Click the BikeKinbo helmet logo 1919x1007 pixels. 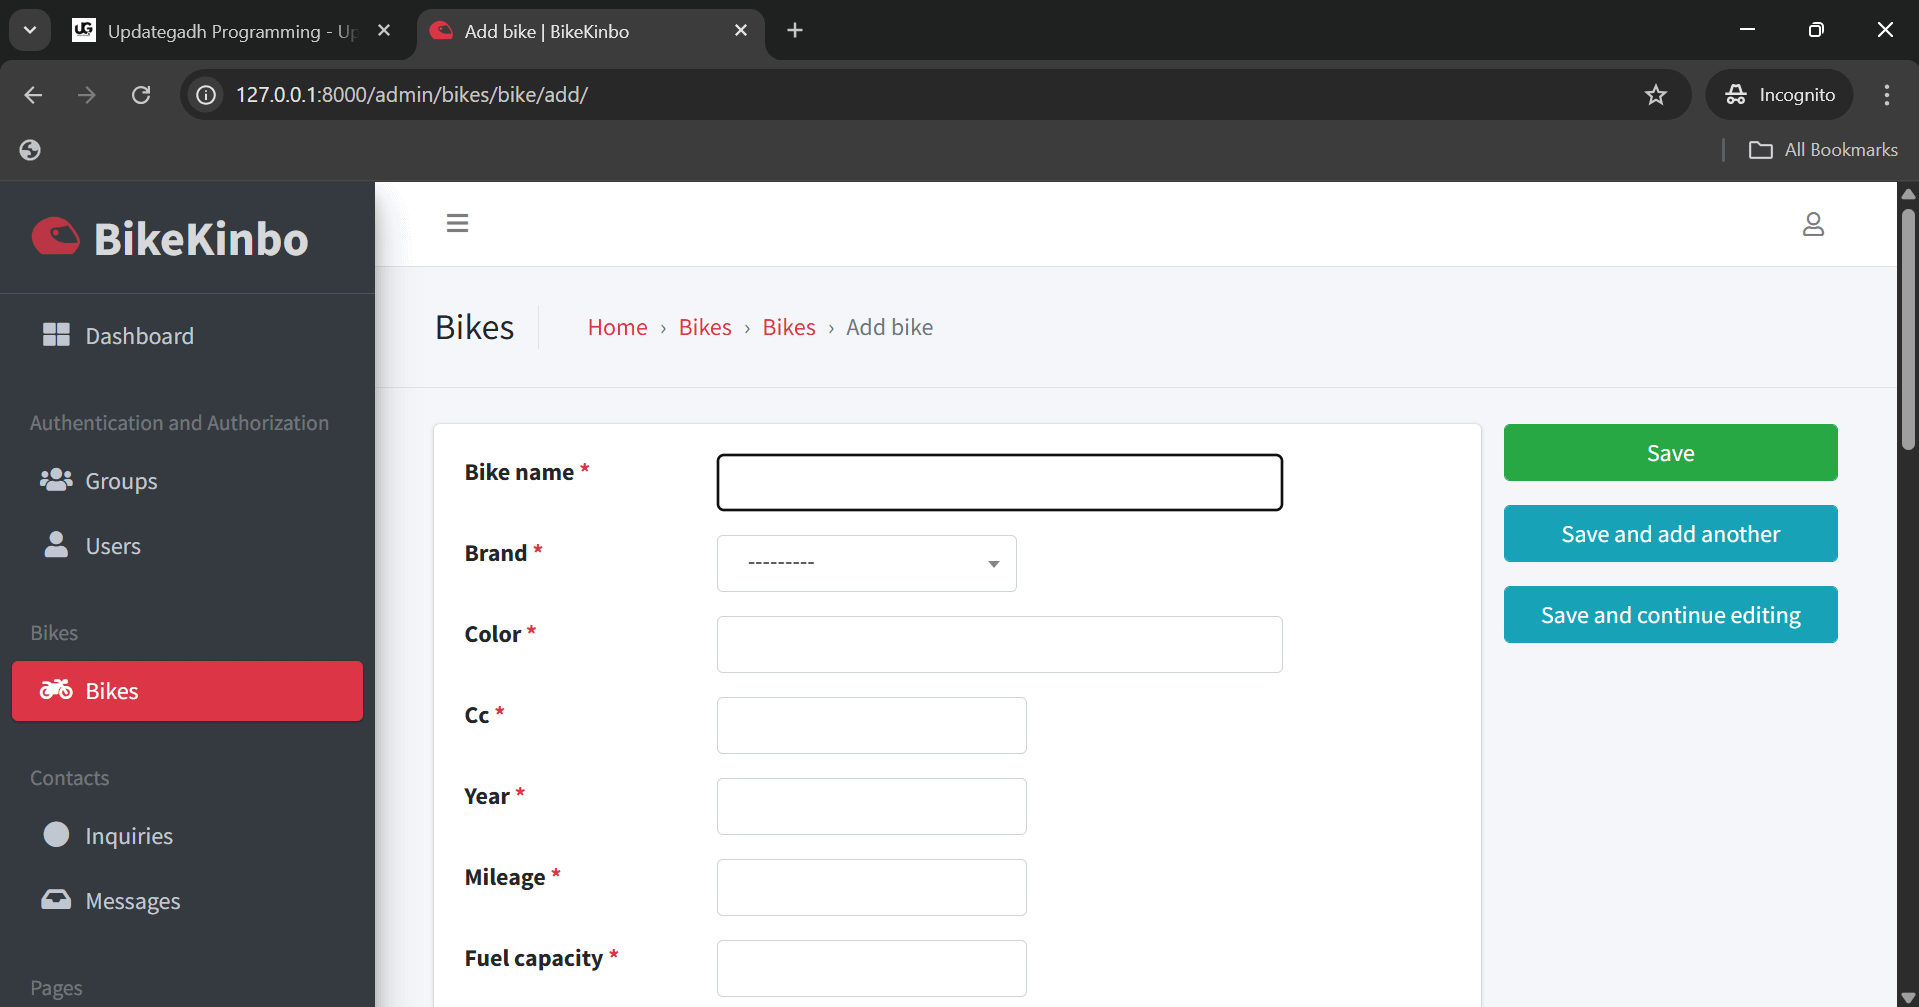click(55, 236)
